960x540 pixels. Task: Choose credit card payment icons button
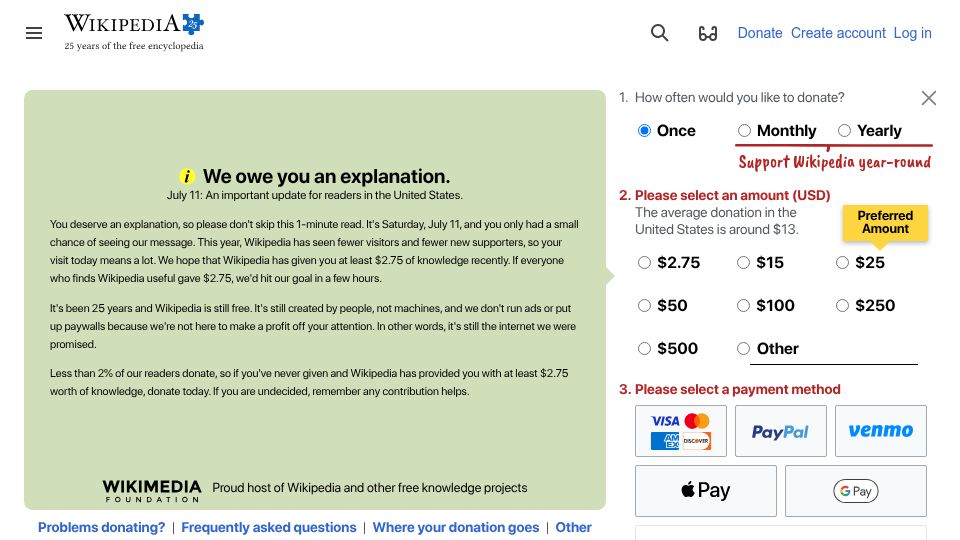coord(681,431)
